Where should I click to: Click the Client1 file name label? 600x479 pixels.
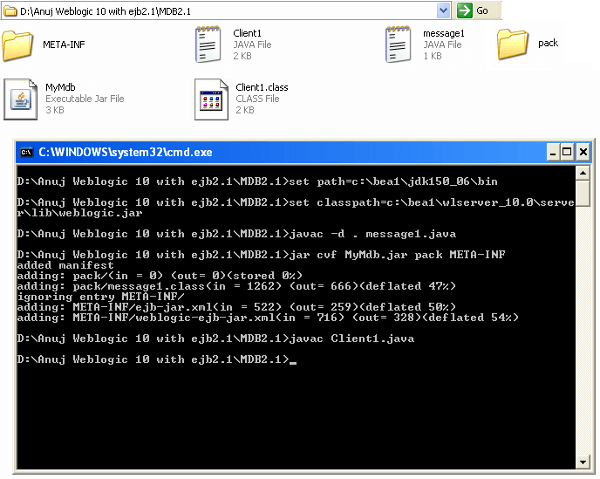(x=247, y=33)
